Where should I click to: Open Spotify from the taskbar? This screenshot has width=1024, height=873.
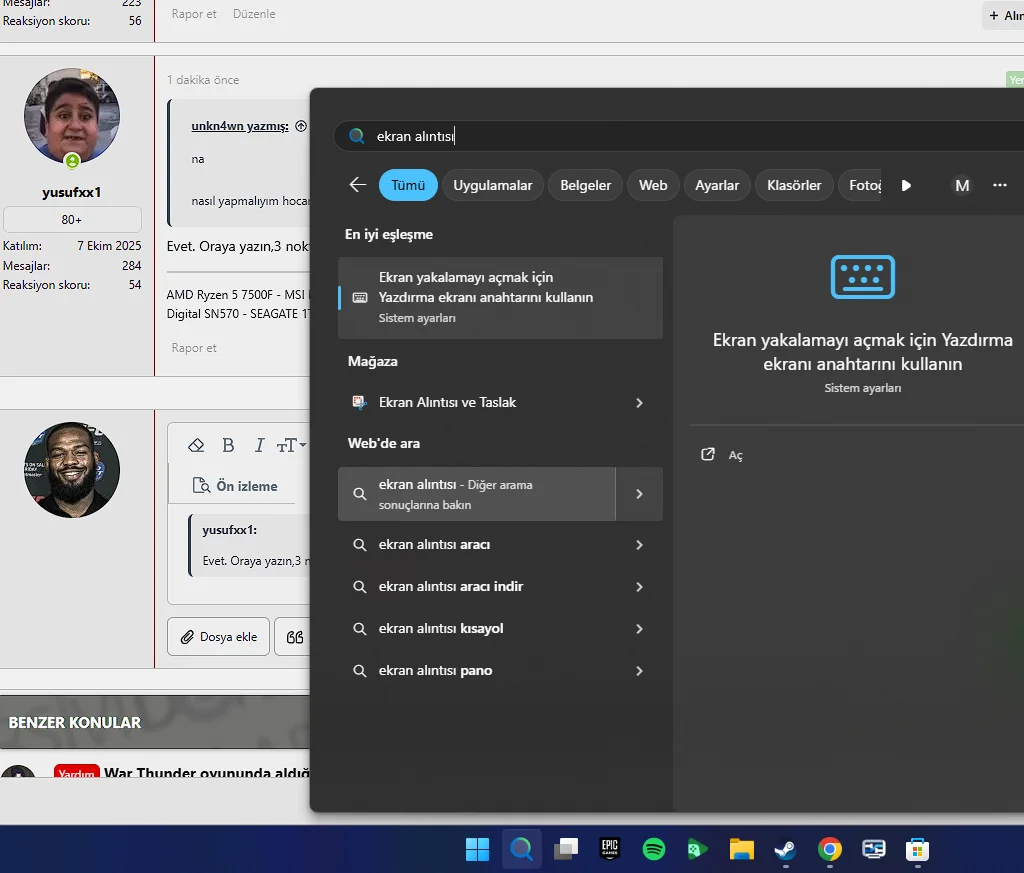(x=654, y=850)
